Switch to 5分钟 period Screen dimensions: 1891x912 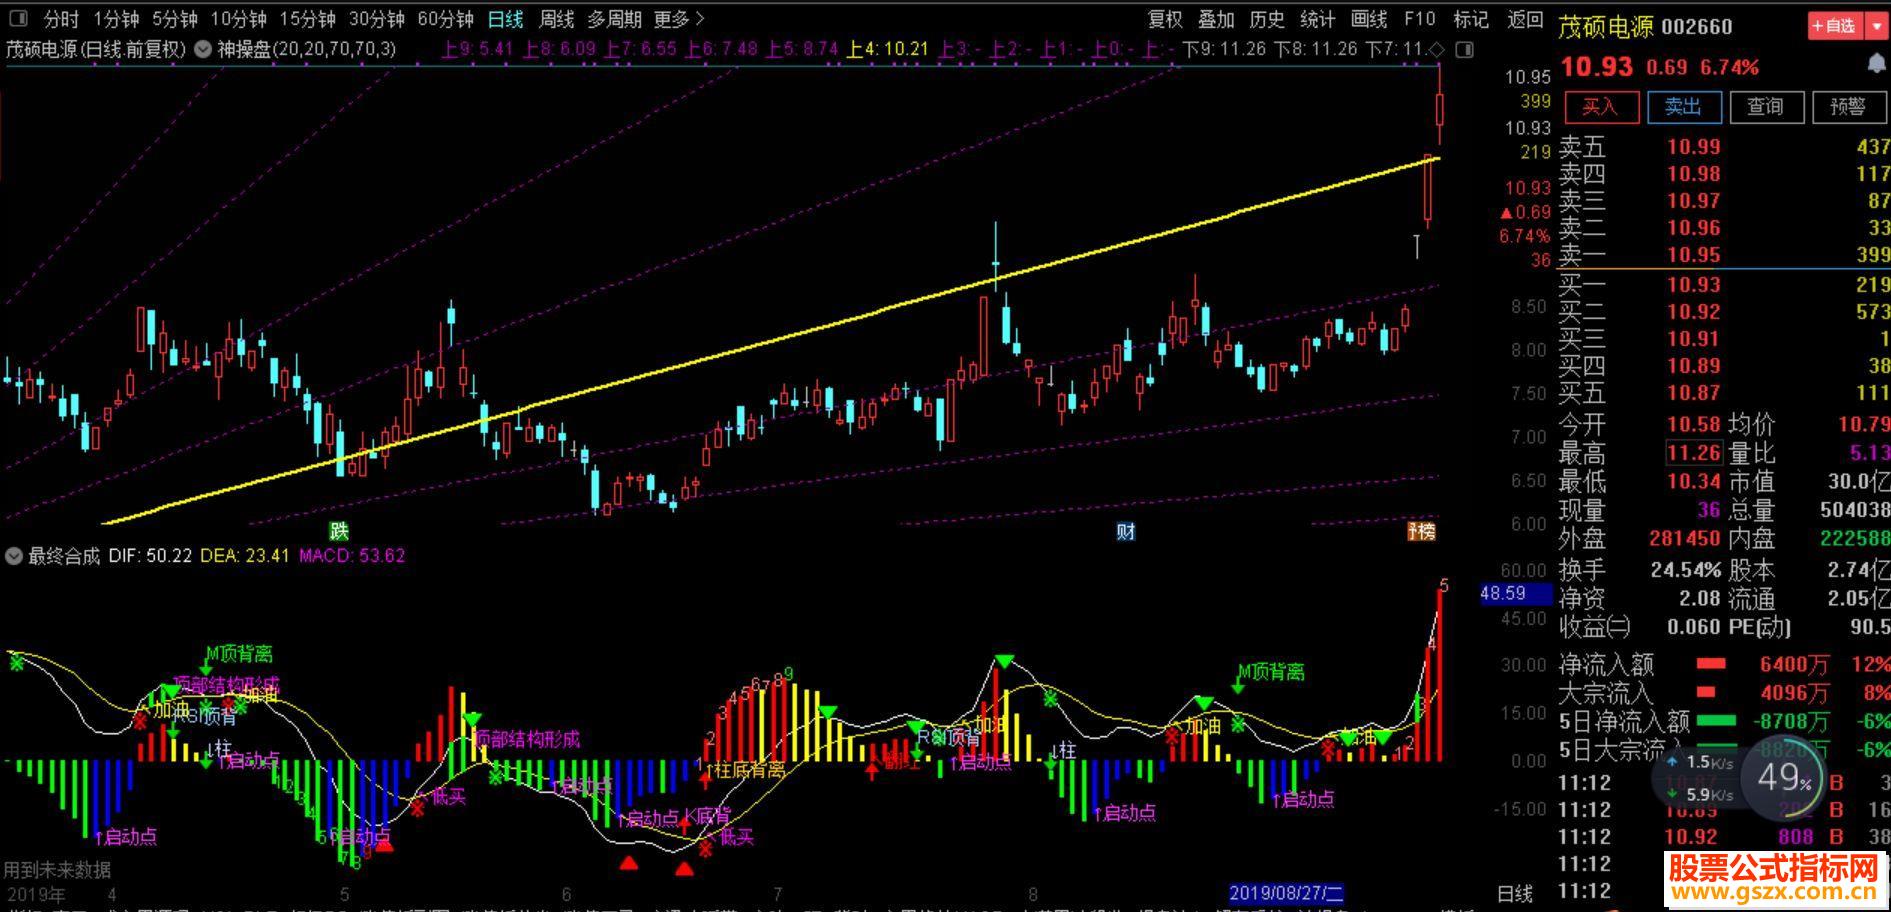(175, 20)
